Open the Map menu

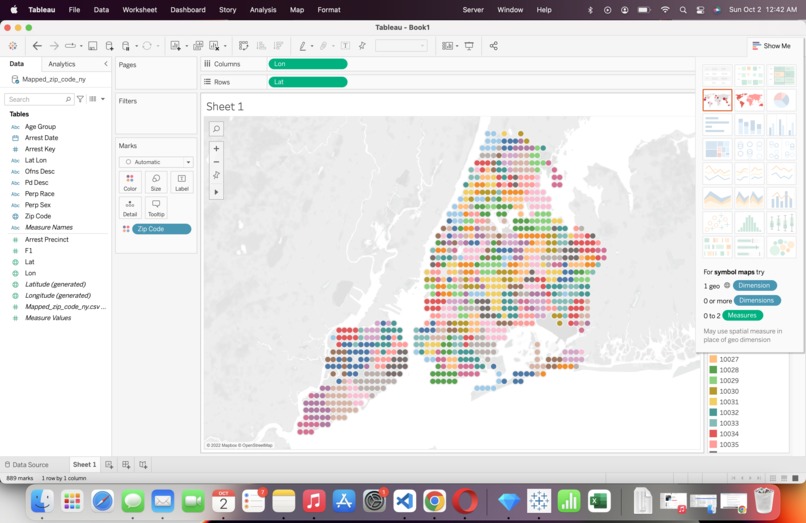297,10
